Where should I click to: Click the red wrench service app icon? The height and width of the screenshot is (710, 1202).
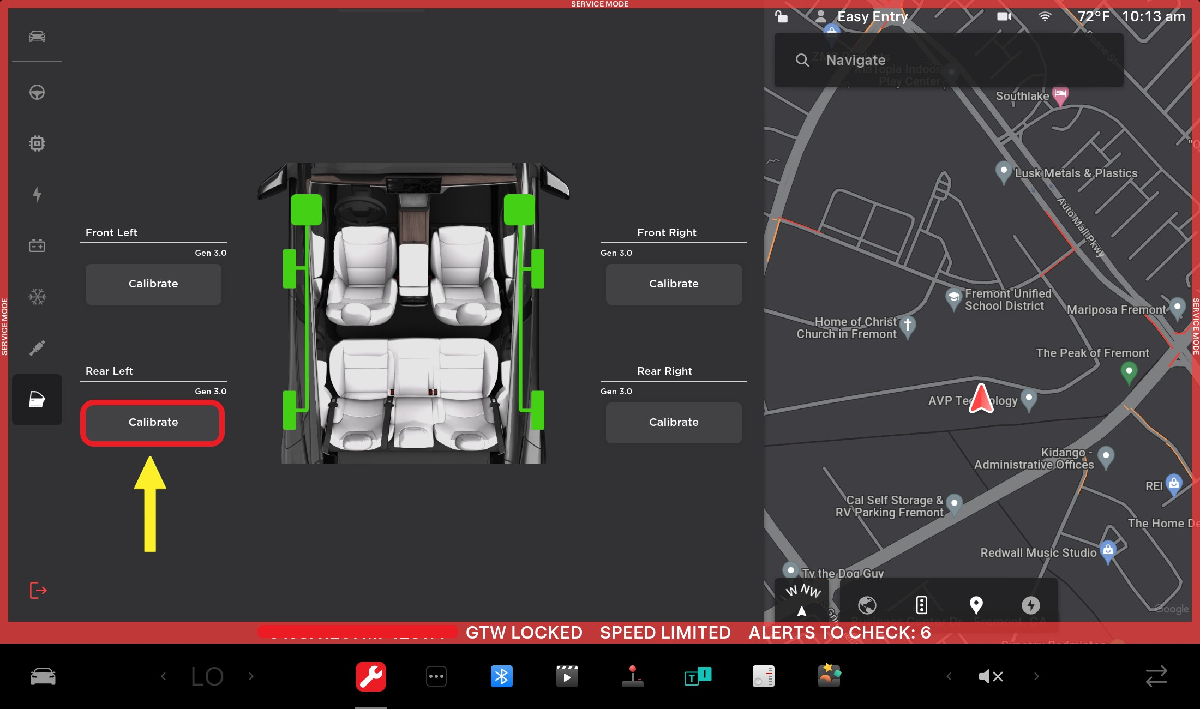tap(371, 677)
